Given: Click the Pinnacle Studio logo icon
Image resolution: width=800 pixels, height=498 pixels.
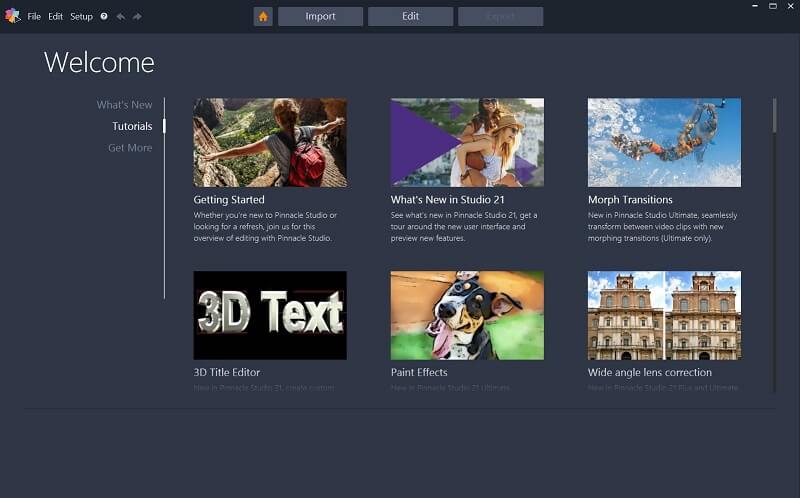Looking at the screenshot, I should pyautogui.click(x=12, y=16).
